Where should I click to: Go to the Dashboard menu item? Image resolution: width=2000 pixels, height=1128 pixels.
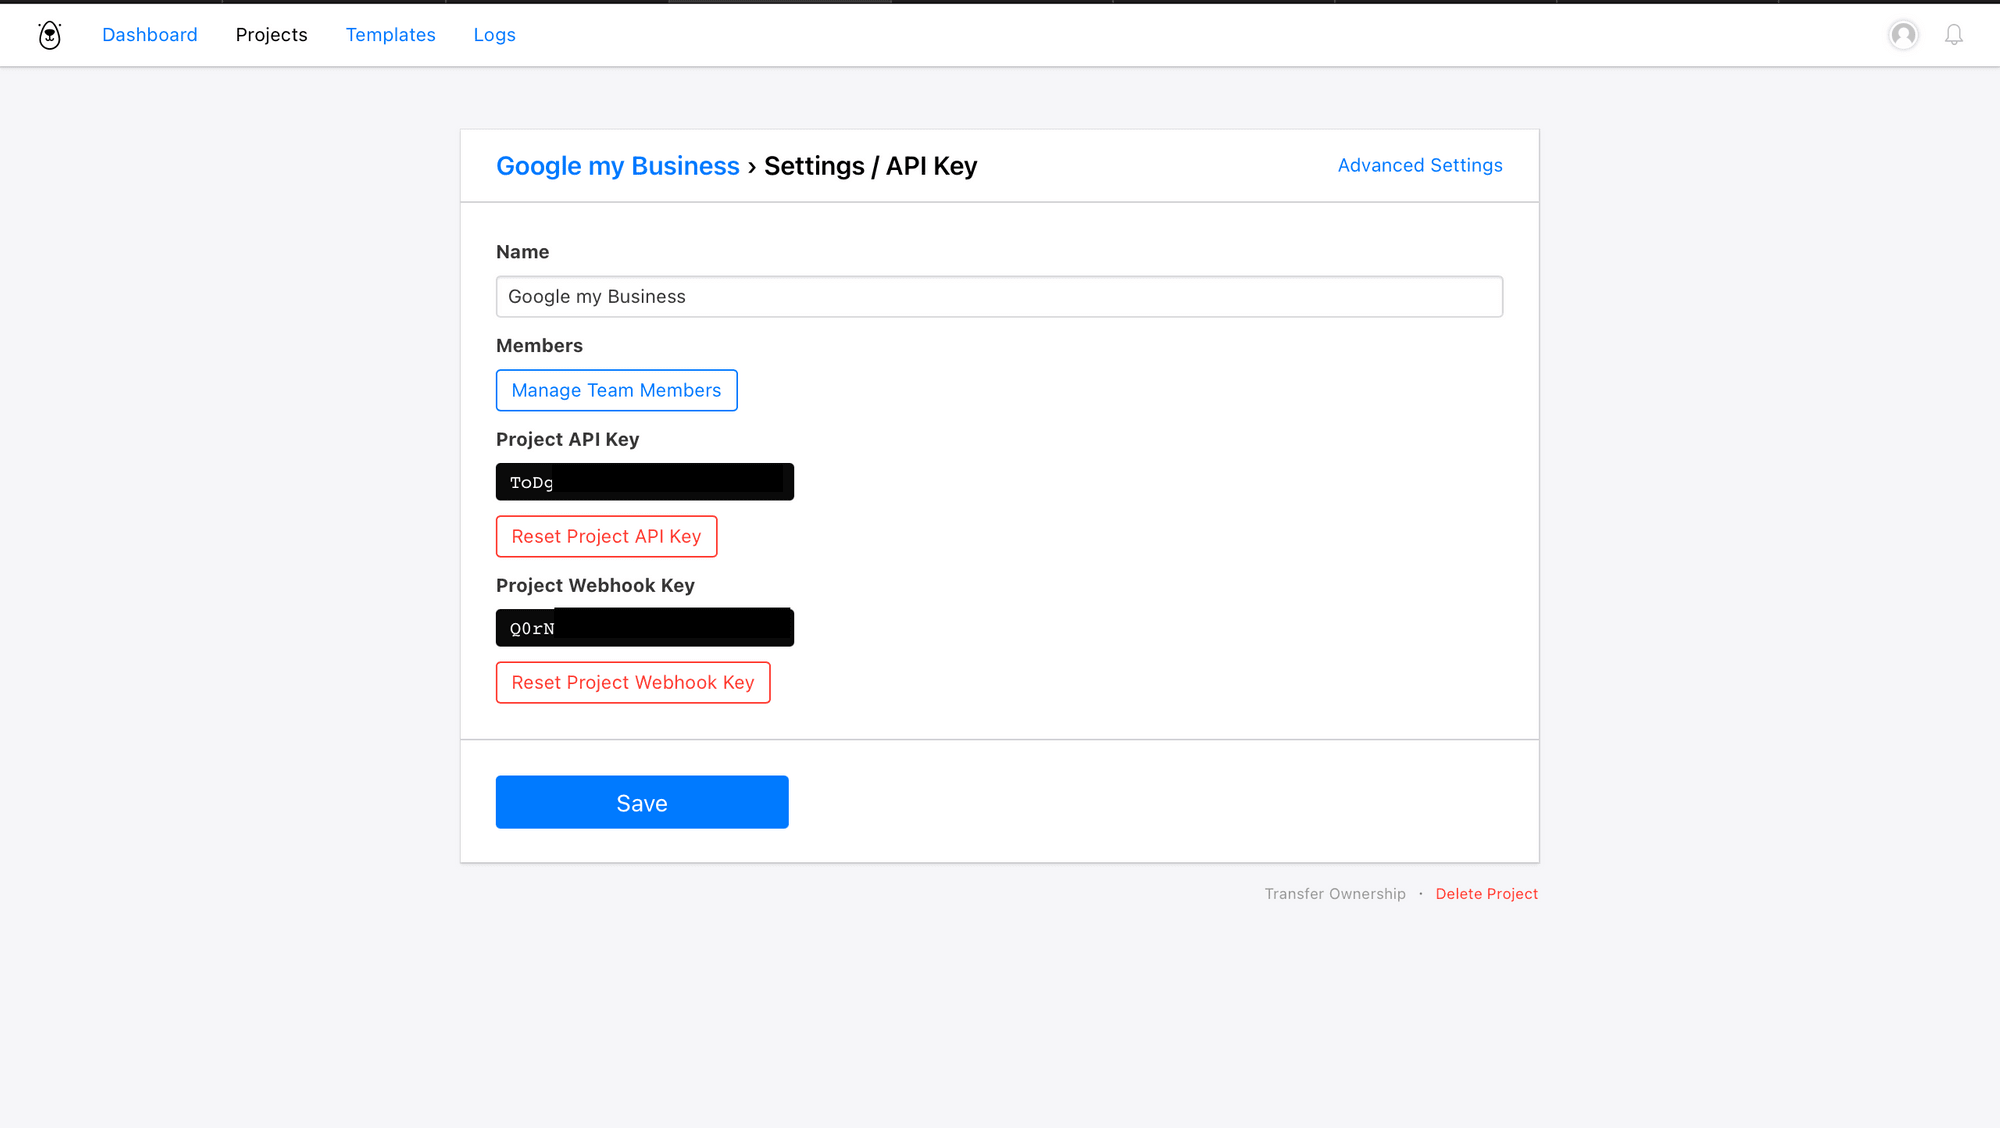[150, 35]
